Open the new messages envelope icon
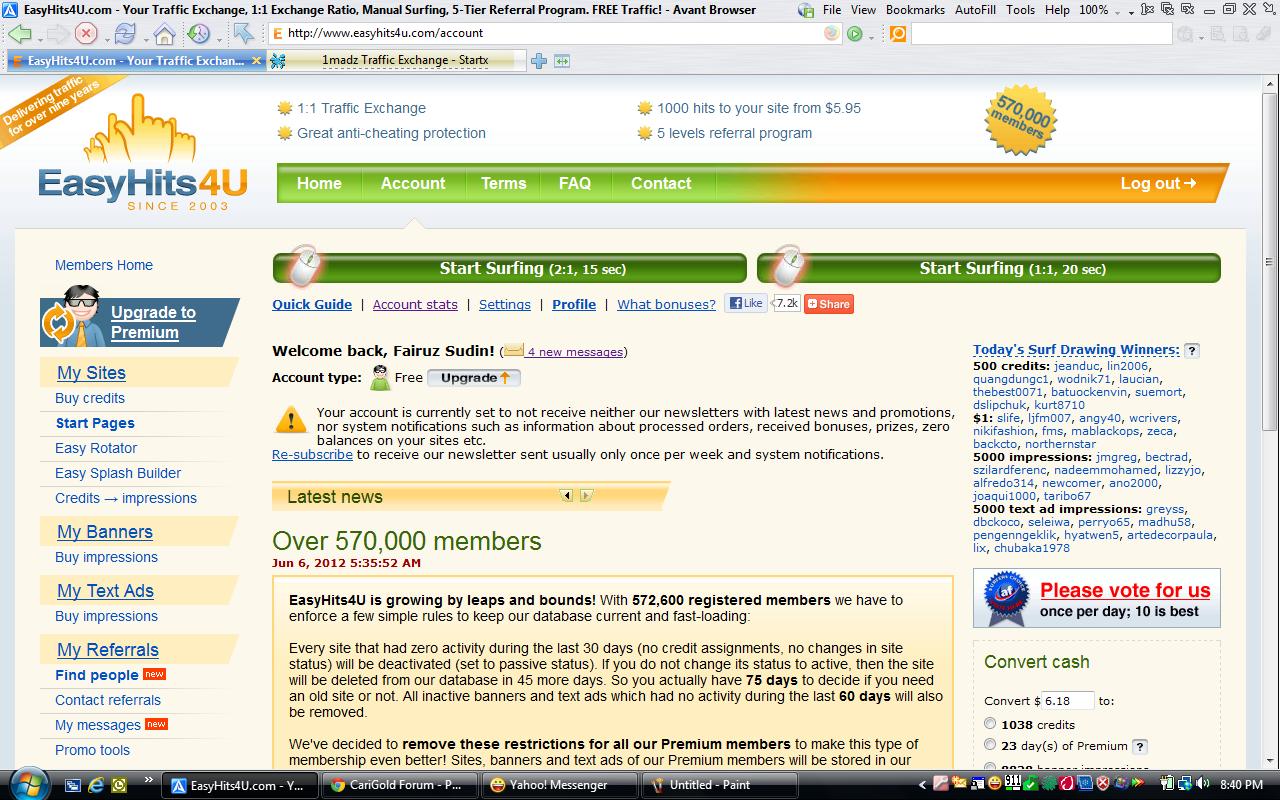This screenshot has height=800, width=1280. pyautogui.click(x=513, y=351)
